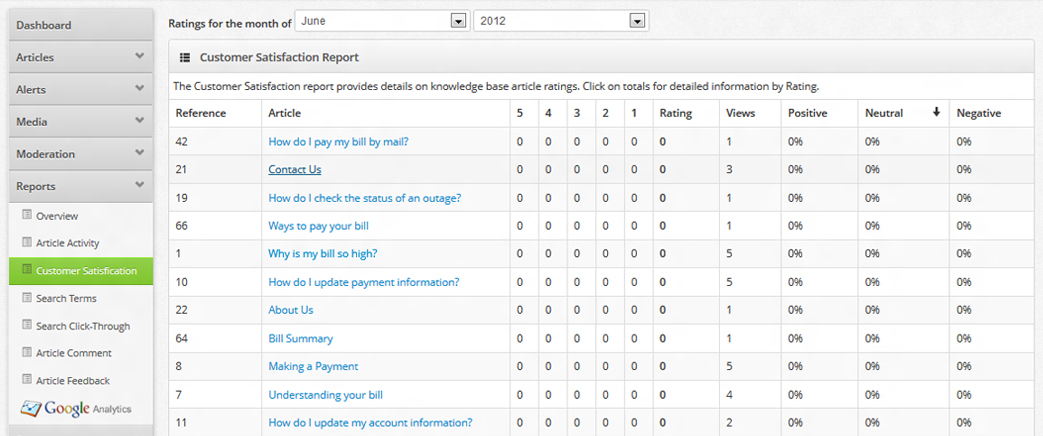
Task: Click the Article Comment list icon
Action: [27, 353]
